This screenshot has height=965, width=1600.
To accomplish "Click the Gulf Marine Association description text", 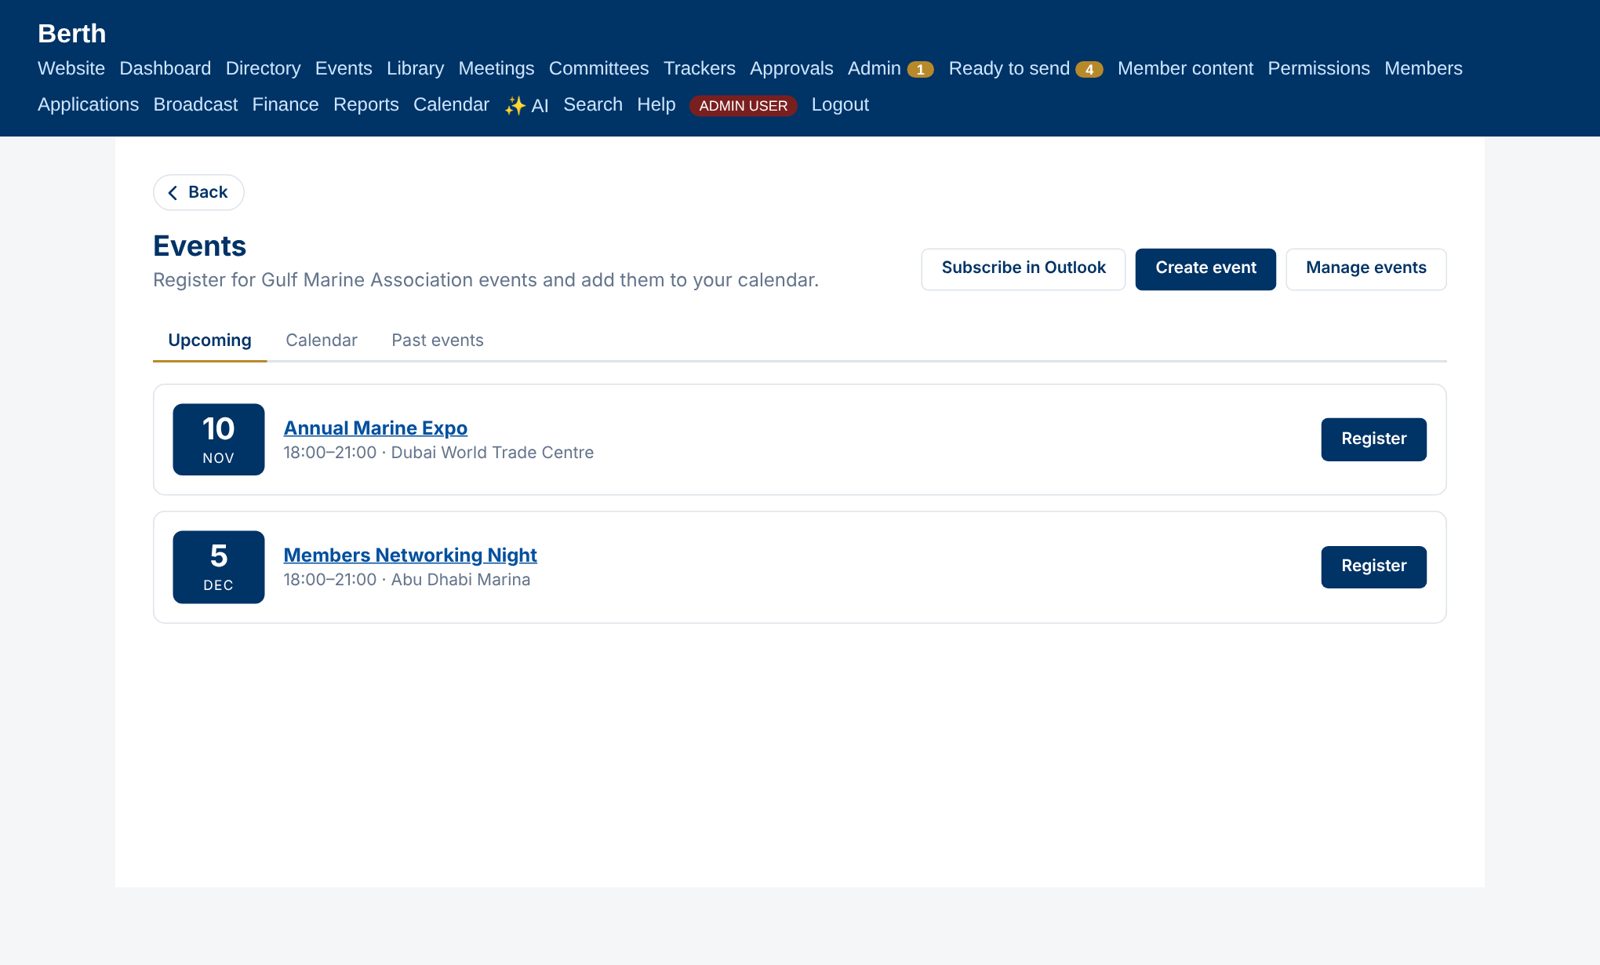I will click(485, 280).
